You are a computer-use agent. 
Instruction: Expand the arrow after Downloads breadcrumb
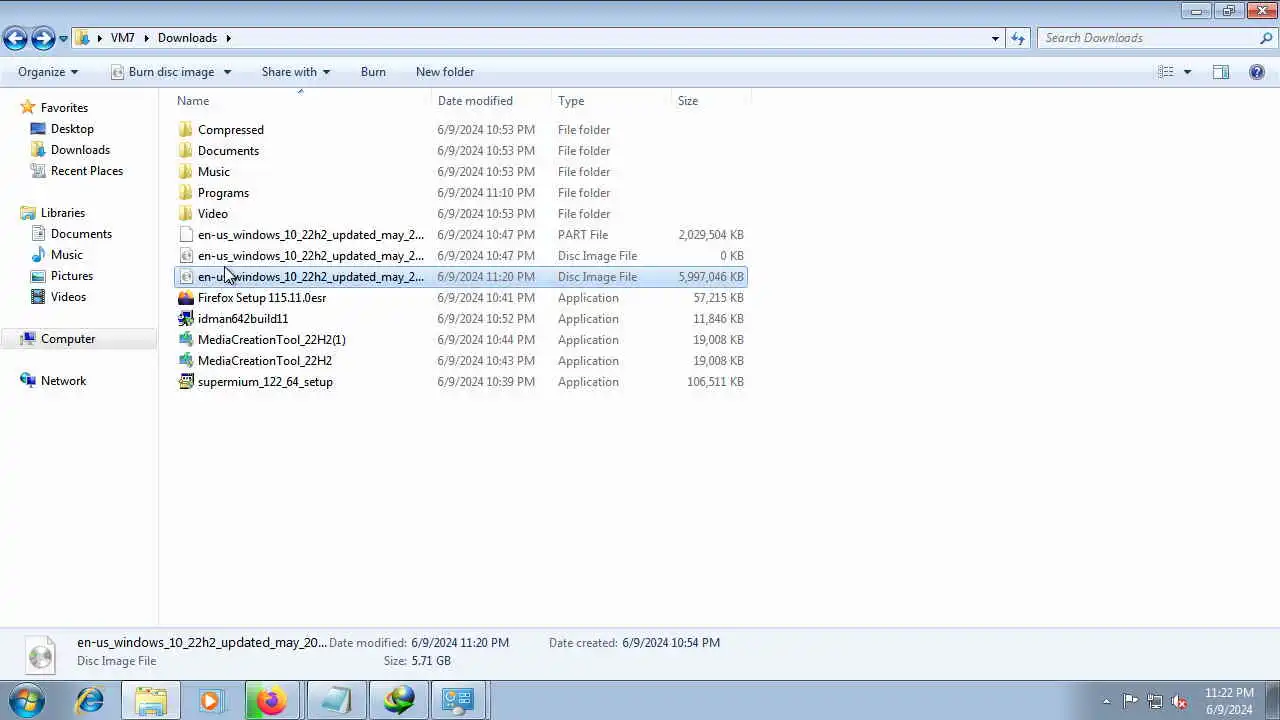click(x=228, y=38)
